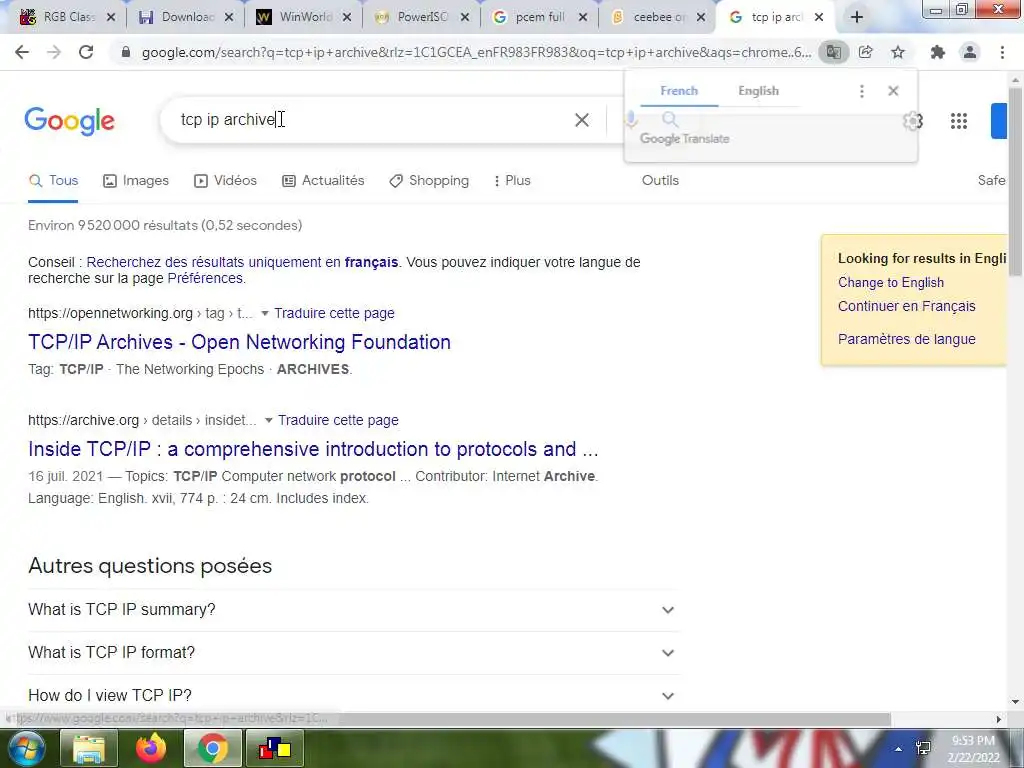The height and width of the screenshot is (768, 1024).
Task: Select French in Translate popup
Action: pos(679,91)
